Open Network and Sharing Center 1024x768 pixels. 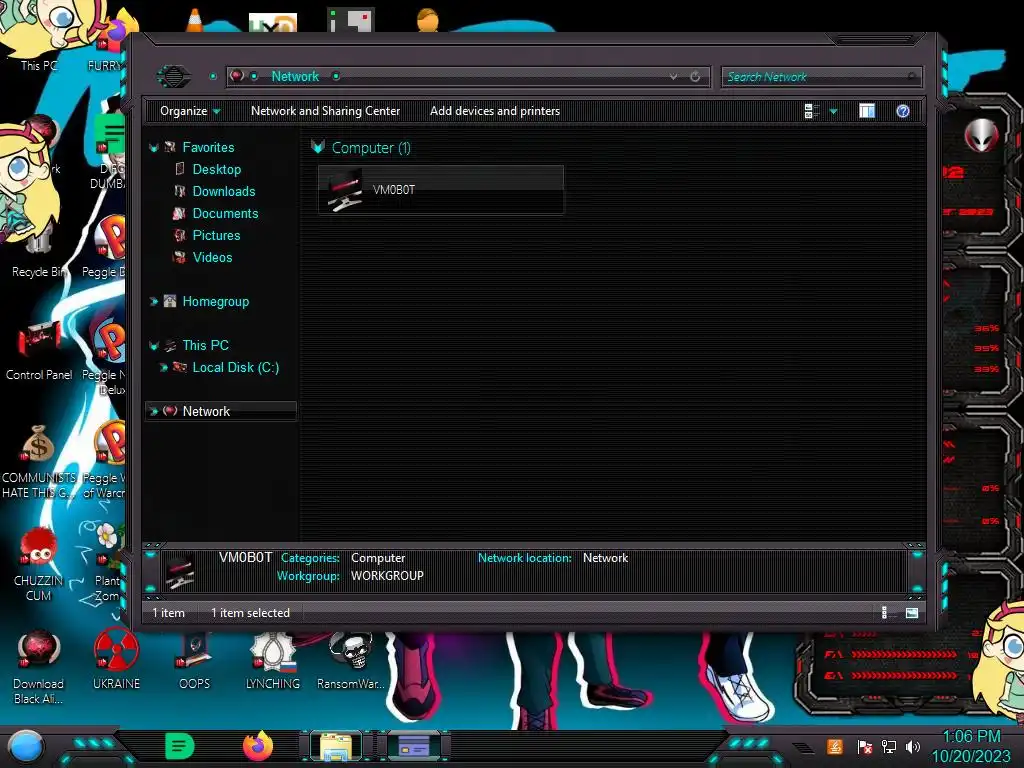coord(325,111)
